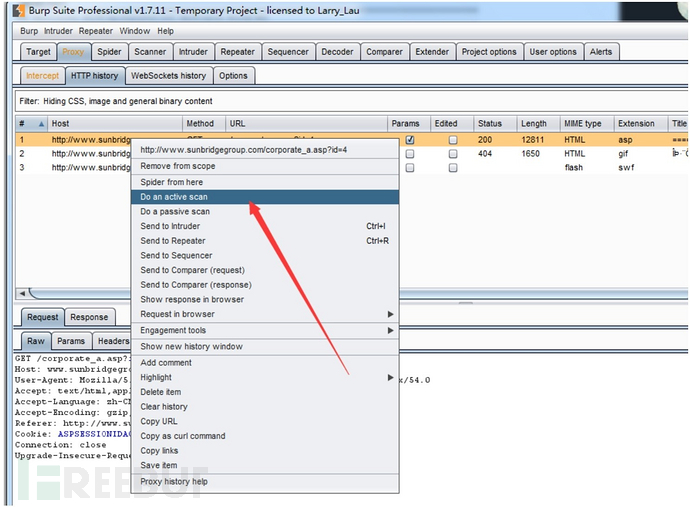Viewport: 690px width, 507px height.
Task: Switch to WebSockets history sub-tab
Action: click(169, 76)
